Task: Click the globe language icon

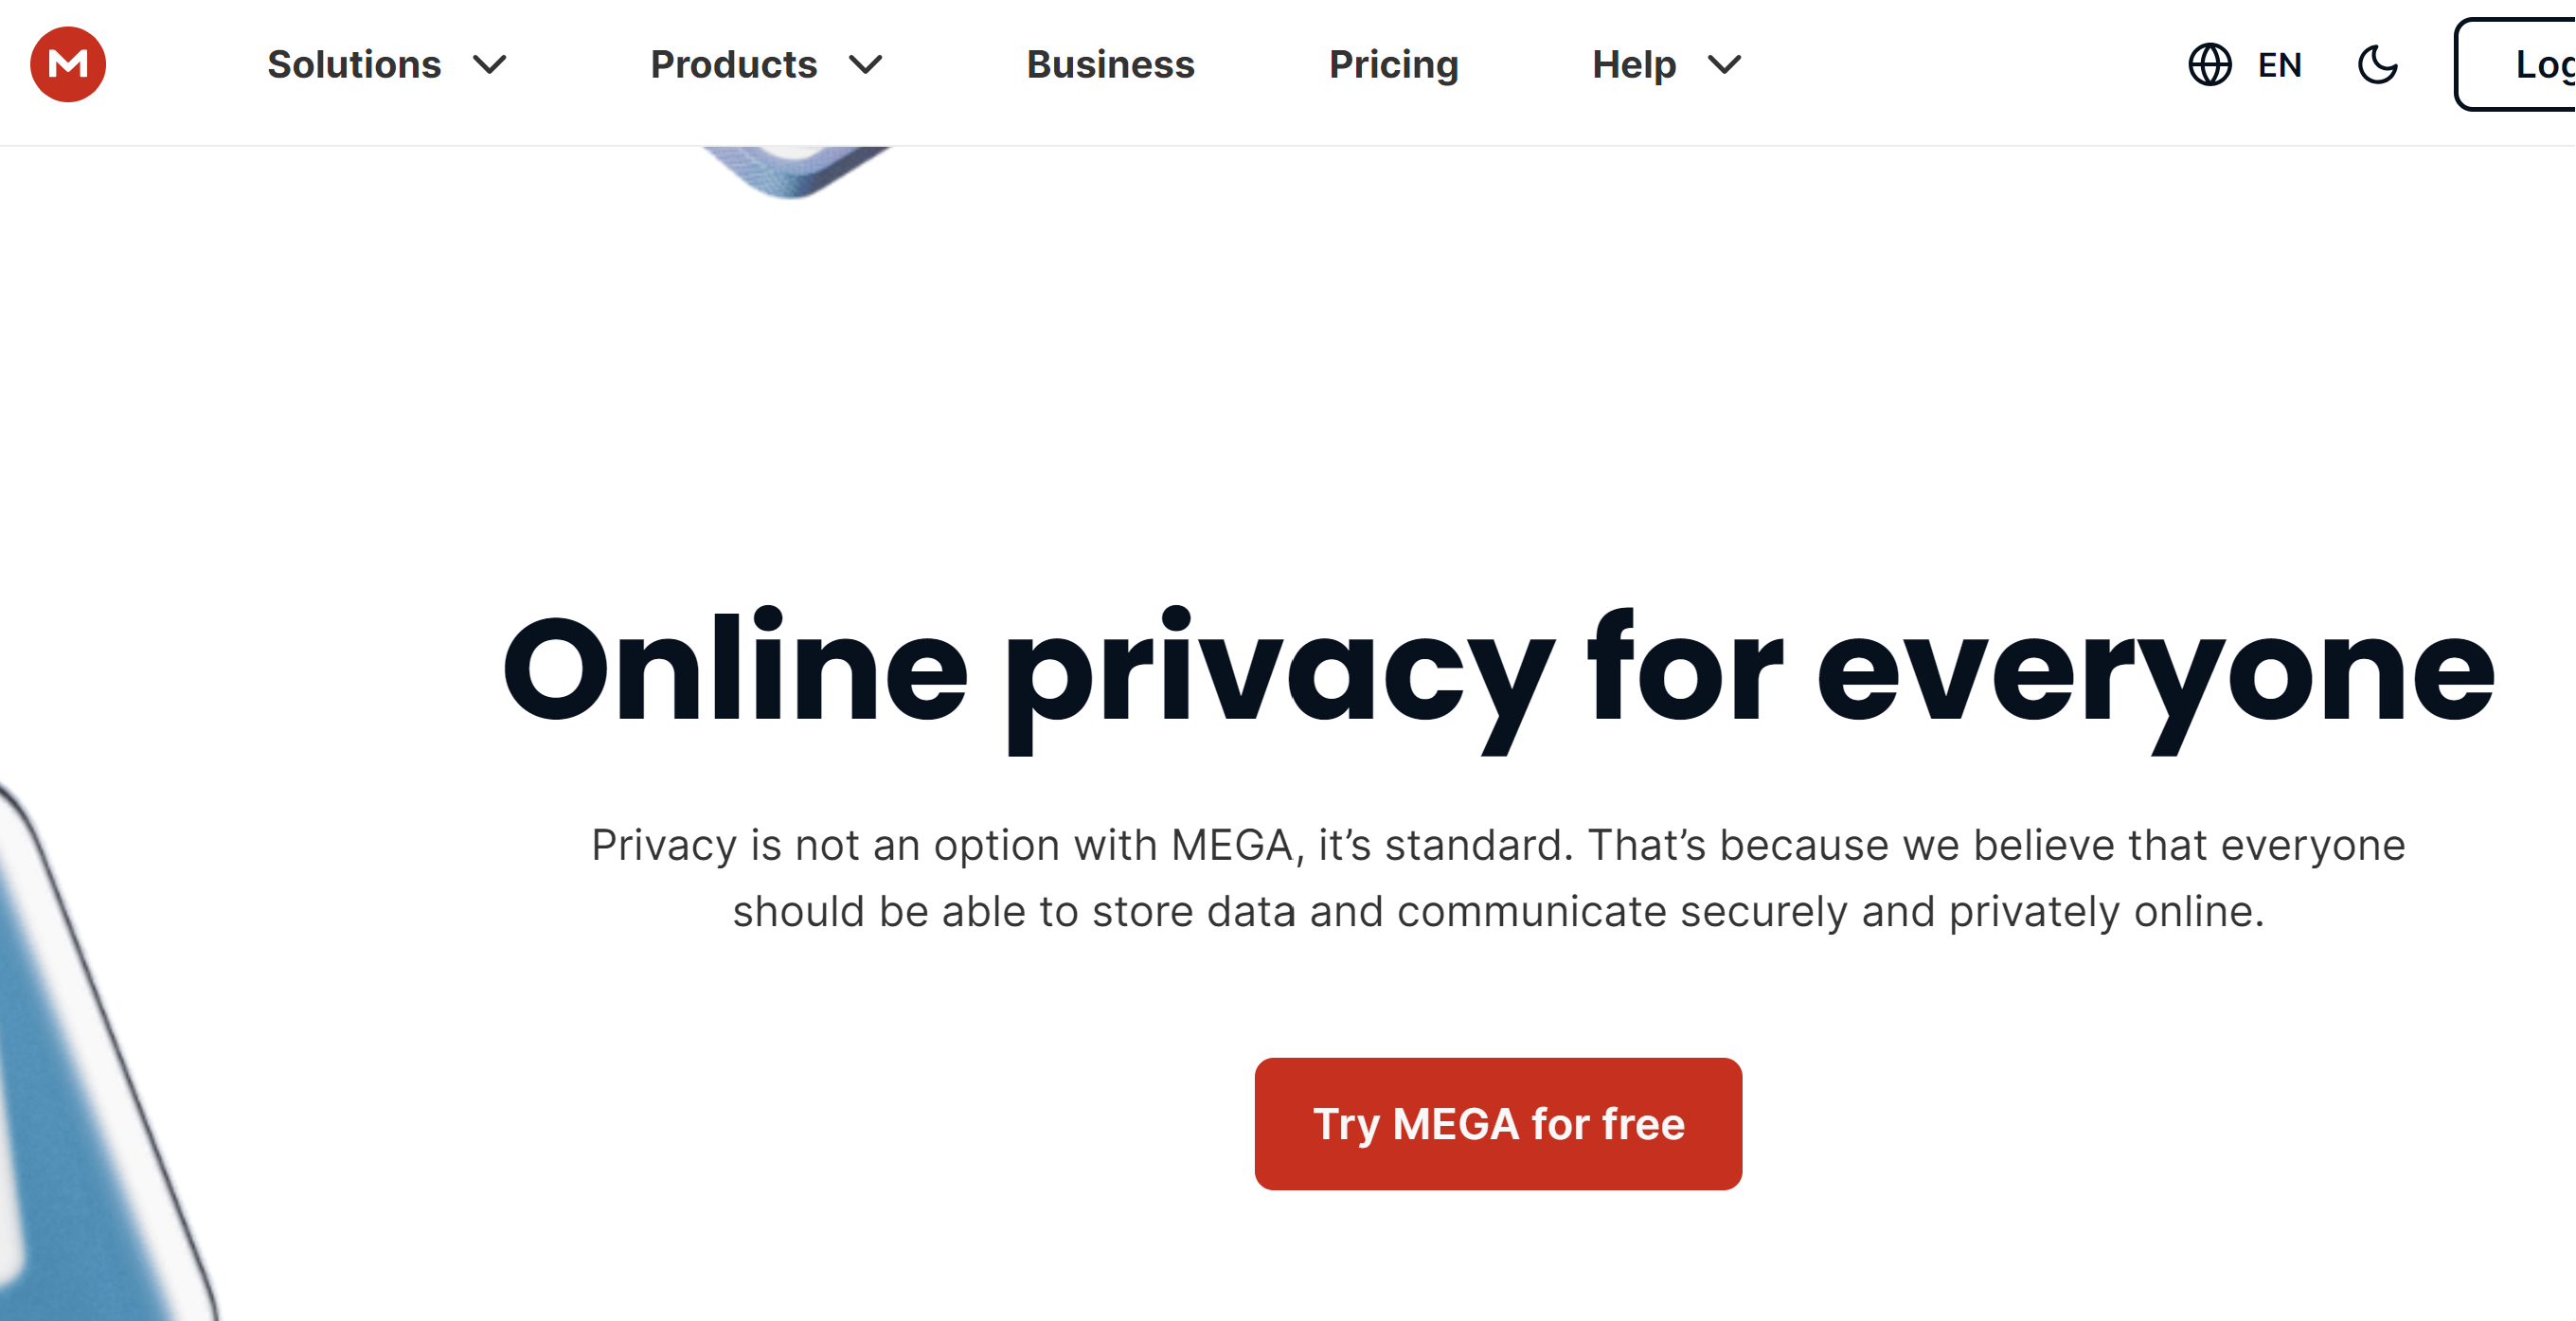Action: click(2209, 65)
